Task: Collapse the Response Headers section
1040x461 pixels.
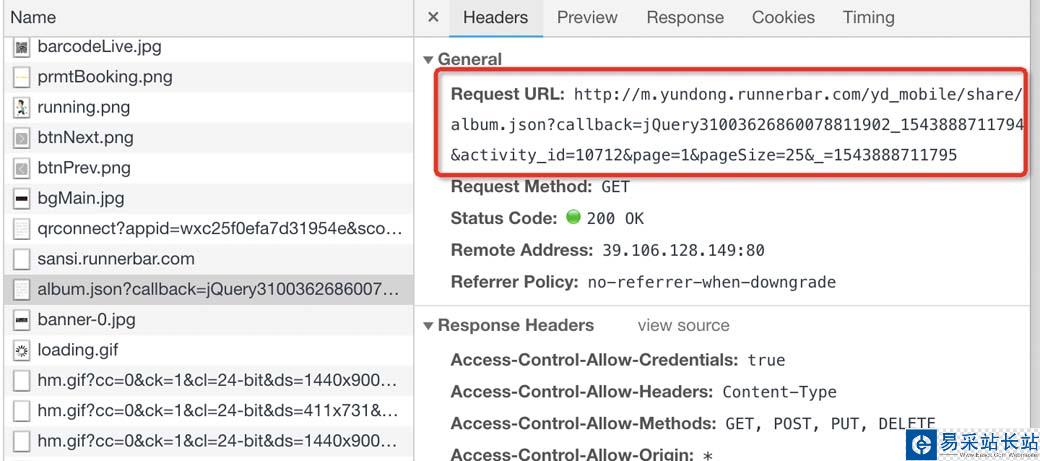Action: click(x=428, y=326)
